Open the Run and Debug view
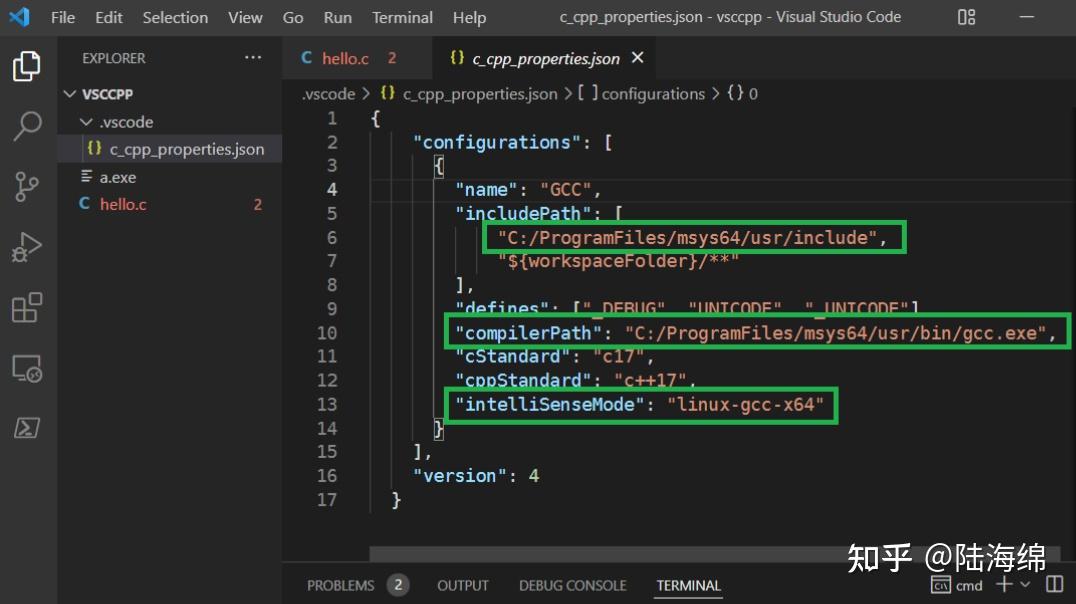Screen dimensions: 1076x604 (x=26, y=247)
